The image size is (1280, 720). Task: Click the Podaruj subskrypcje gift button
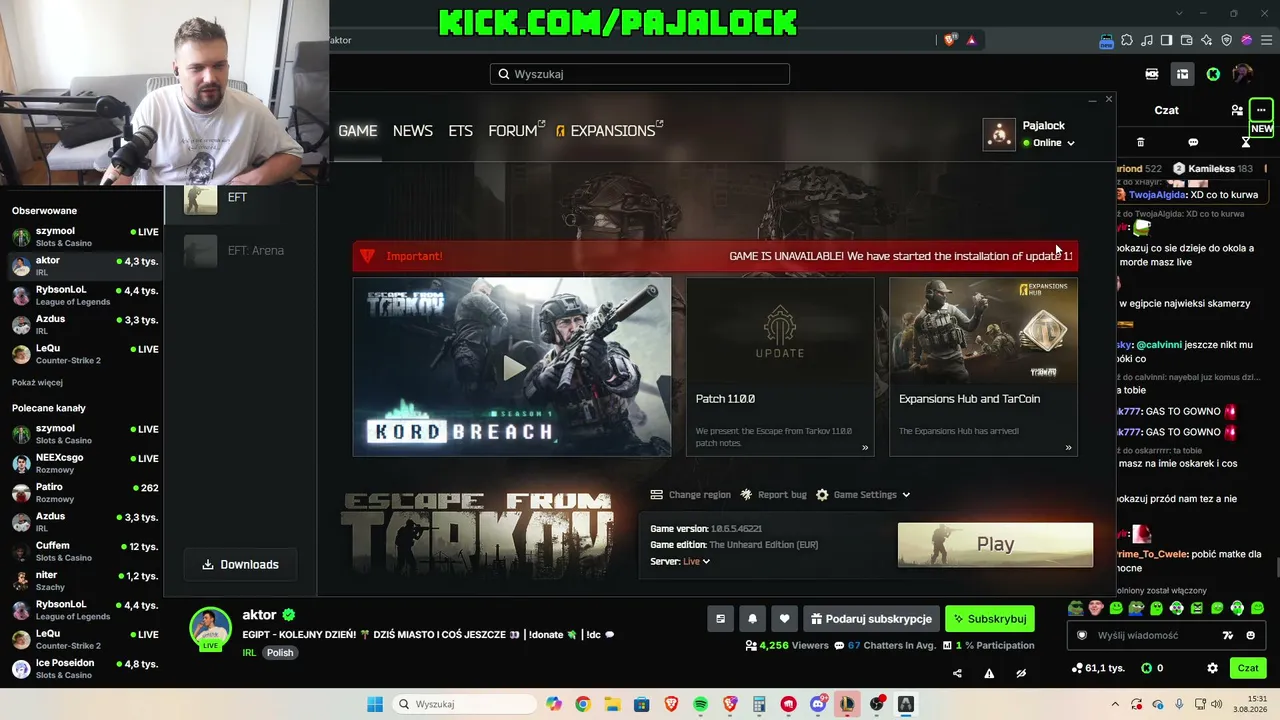pyautogui.click(x=871, y=619)
